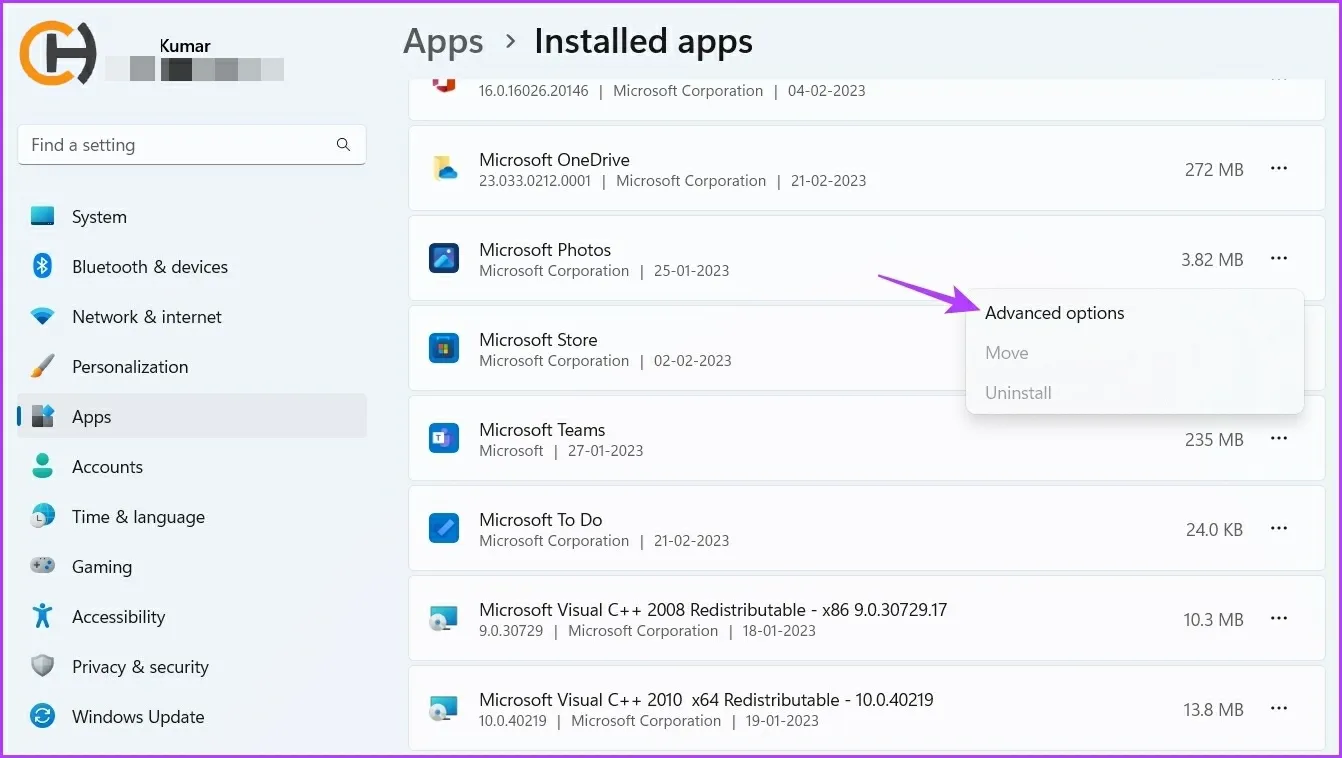
Task: Open the more options for Microsoft OneDrive
Action: (x=1278, y=169)
